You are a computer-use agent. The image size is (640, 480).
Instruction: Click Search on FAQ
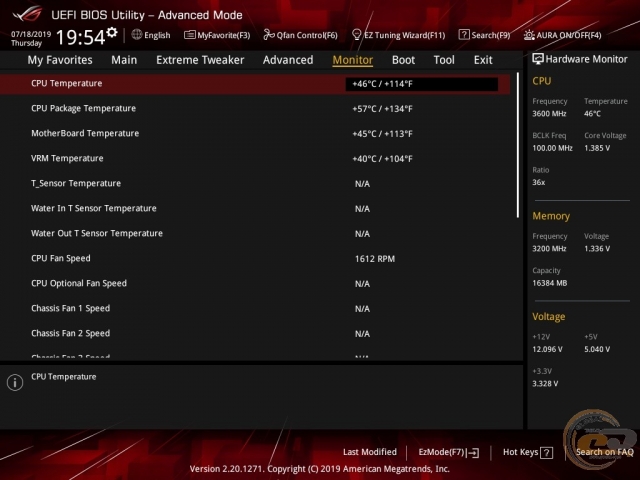tap(604, 452)
